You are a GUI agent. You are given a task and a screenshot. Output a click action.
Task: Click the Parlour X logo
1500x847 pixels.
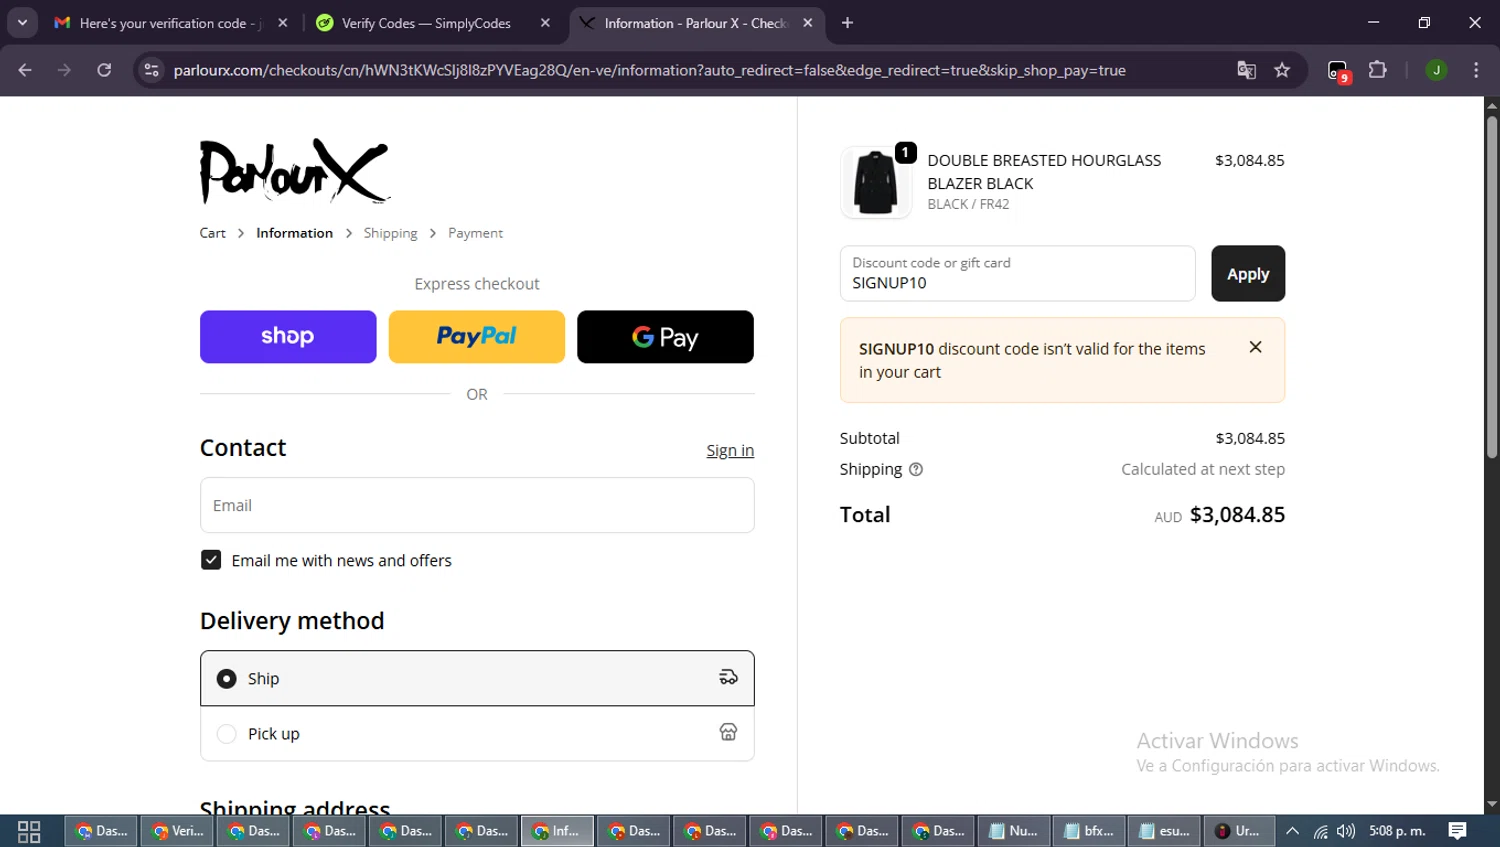tap(294, 171)
